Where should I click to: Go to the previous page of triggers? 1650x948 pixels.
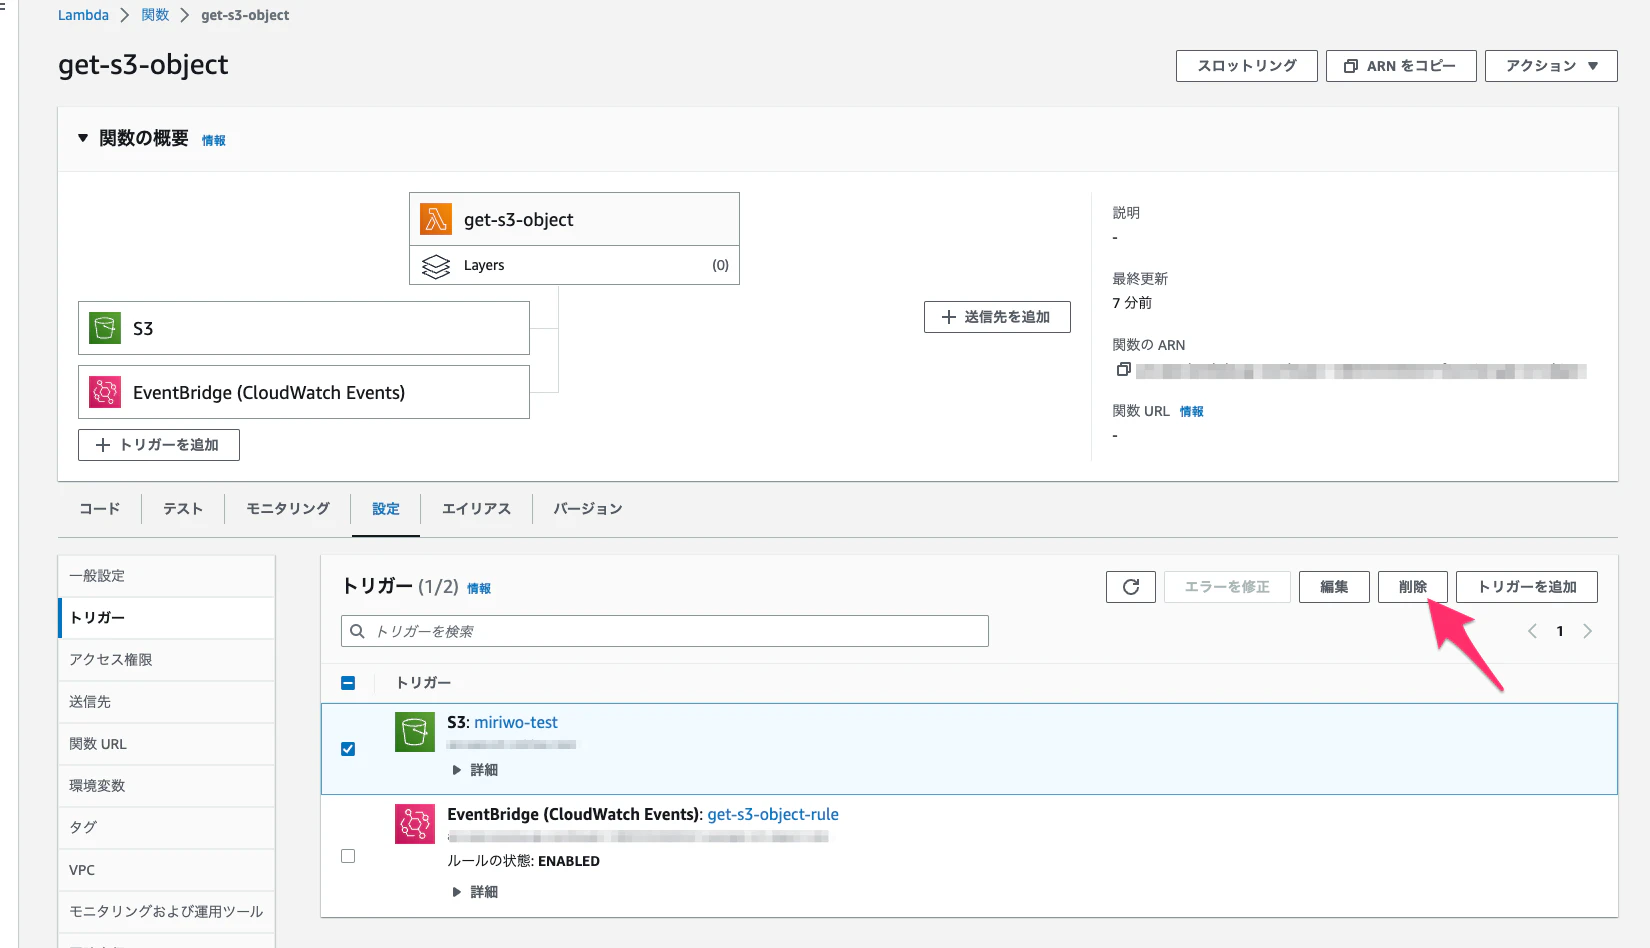tap(1532, 631)
